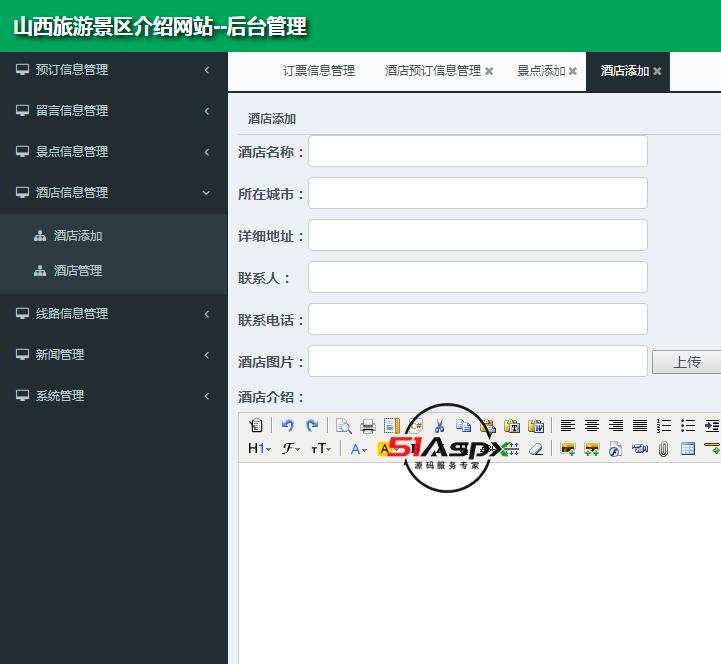Click the 上传 upload button
This screenshot has height=664, width=721.
point(687,362)
